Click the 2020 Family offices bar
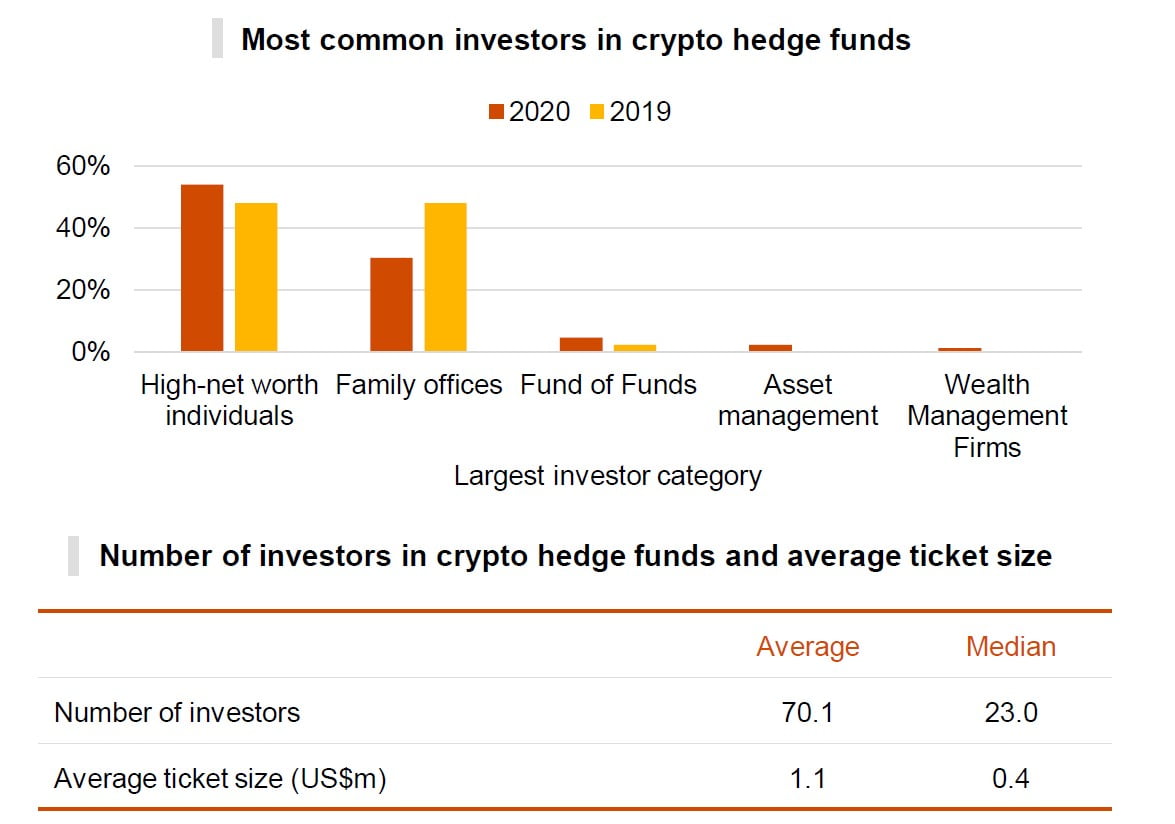 pyautogui.click(x=391, y=305)
